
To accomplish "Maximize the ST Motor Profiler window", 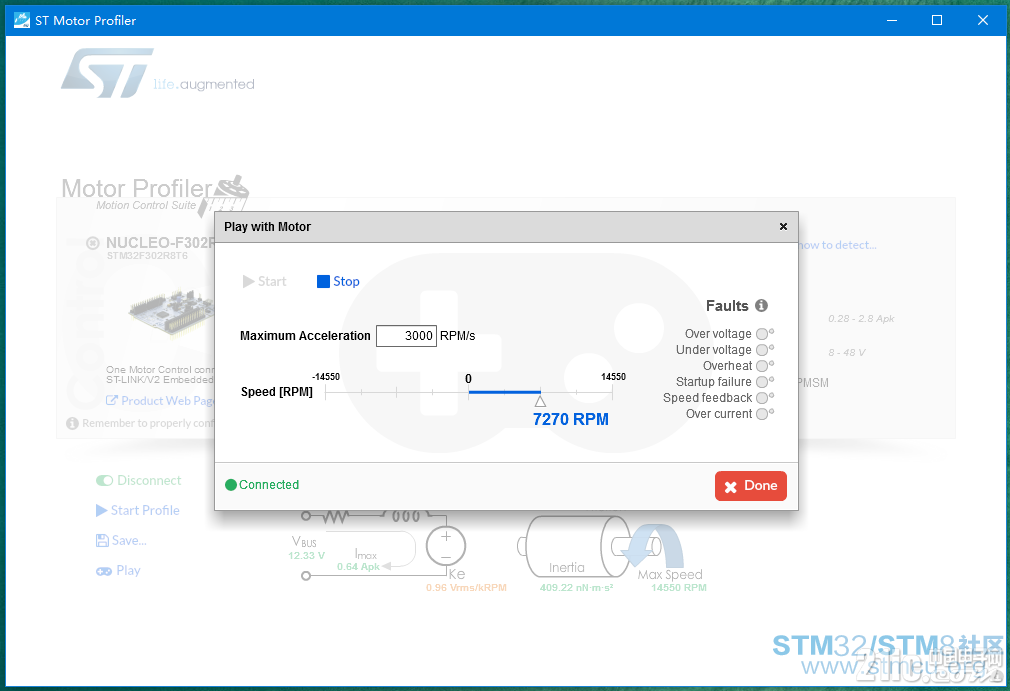I will coord(937,20).
